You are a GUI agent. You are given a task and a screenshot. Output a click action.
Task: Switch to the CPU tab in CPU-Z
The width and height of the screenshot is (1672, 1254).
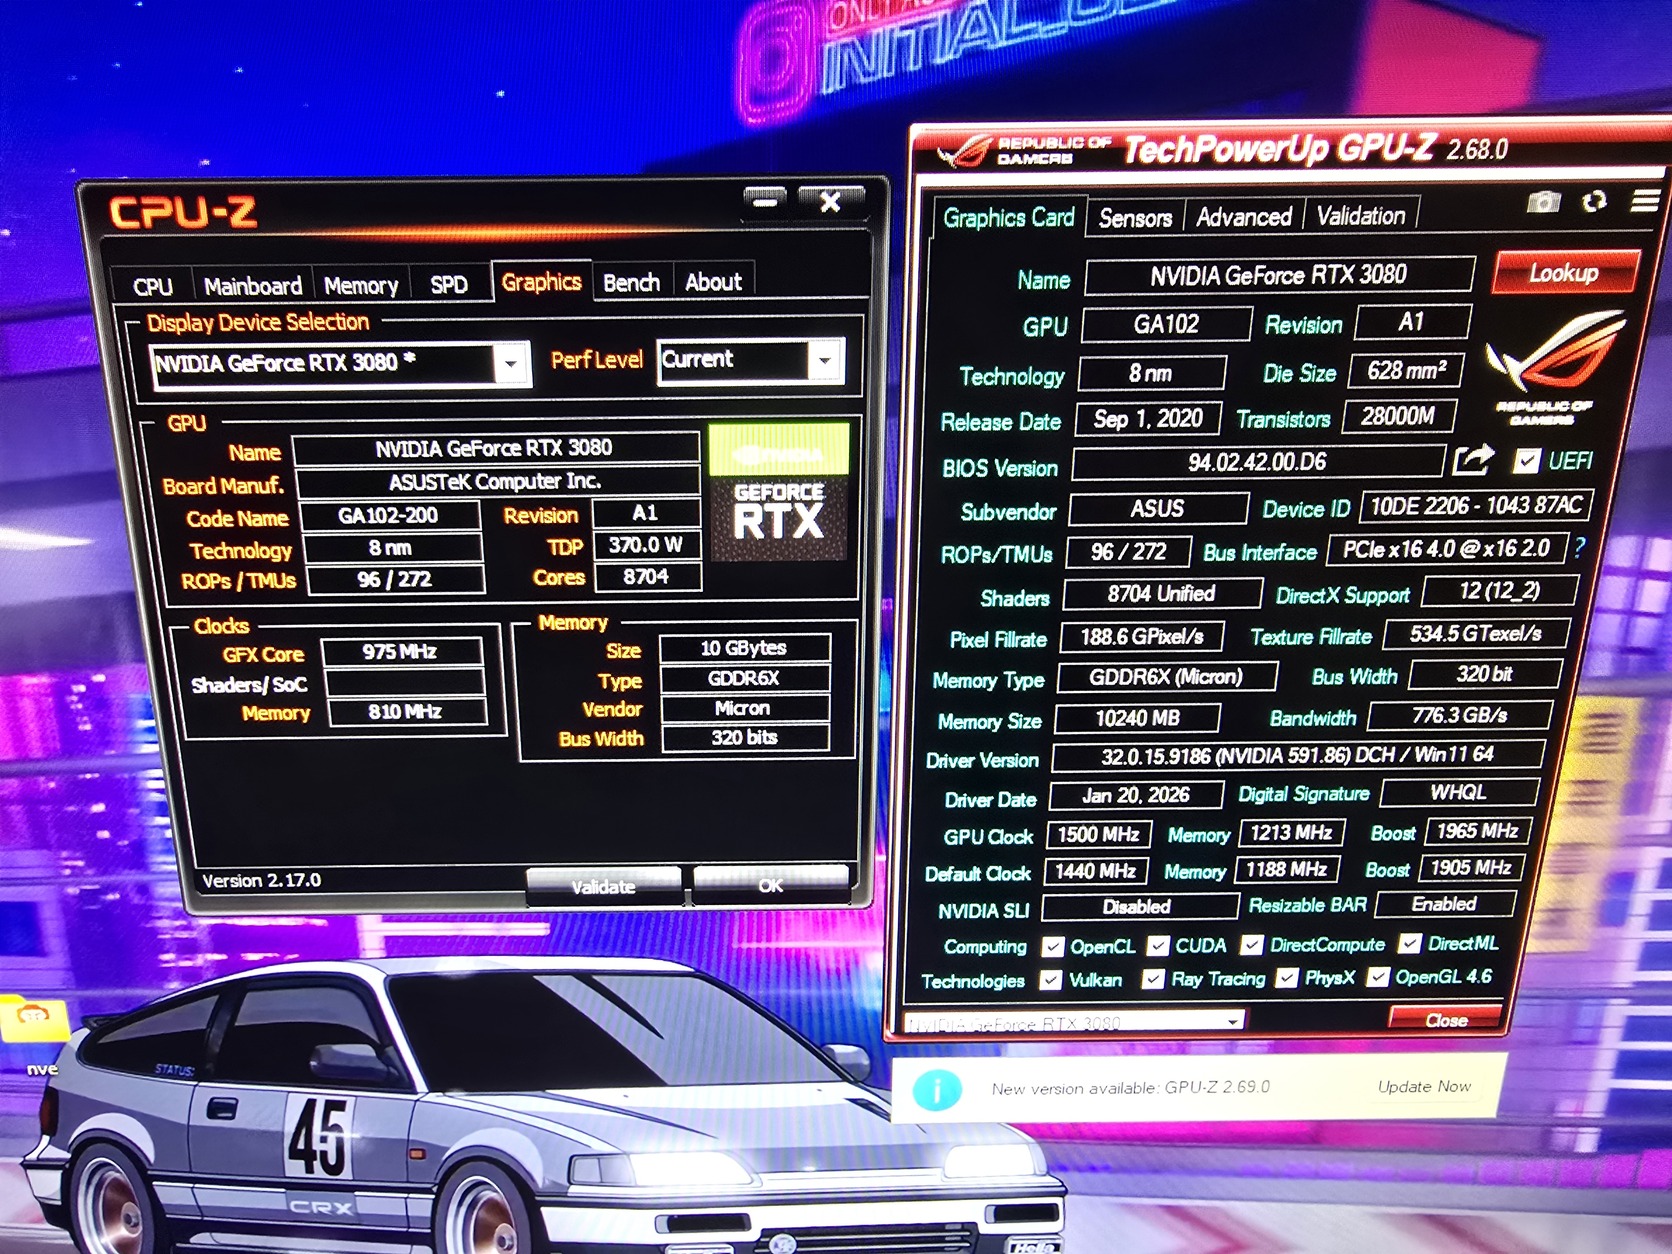(x=153, y=287)
